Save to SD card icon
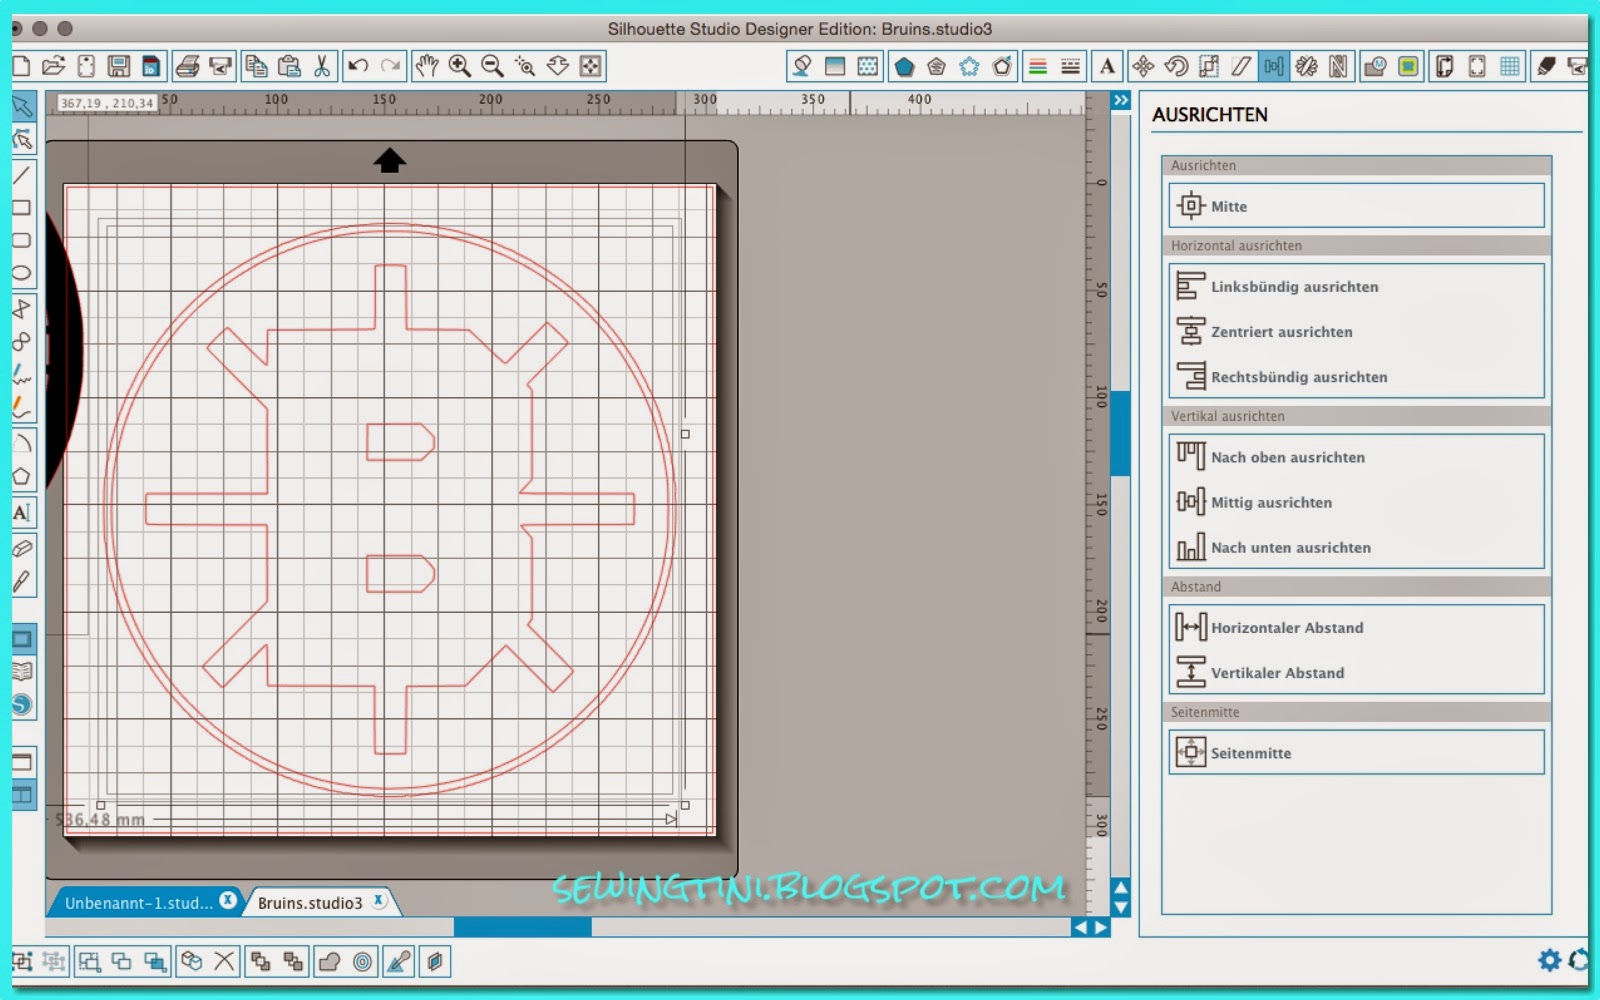1600x1000 pixels. point(151,66)
